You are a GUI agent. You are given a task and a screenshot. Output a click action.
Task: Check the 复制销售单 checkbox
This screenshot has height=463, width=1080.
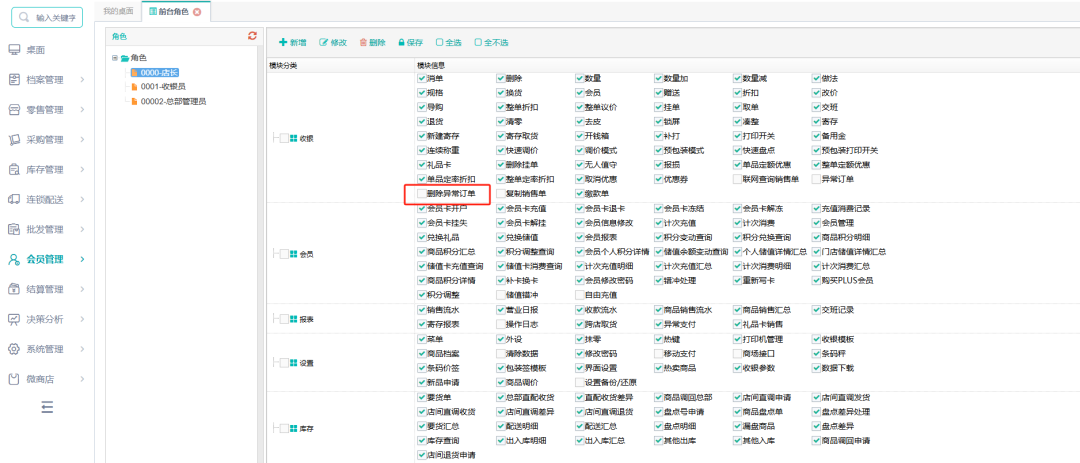coord(501,194)
